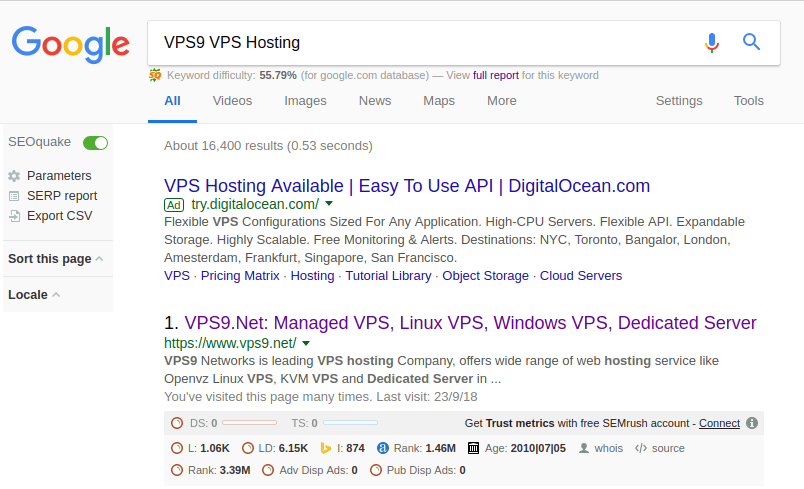The image size is (804, 489).
Task: Collapse the Locale section
Action: click(x=34, y=295)
